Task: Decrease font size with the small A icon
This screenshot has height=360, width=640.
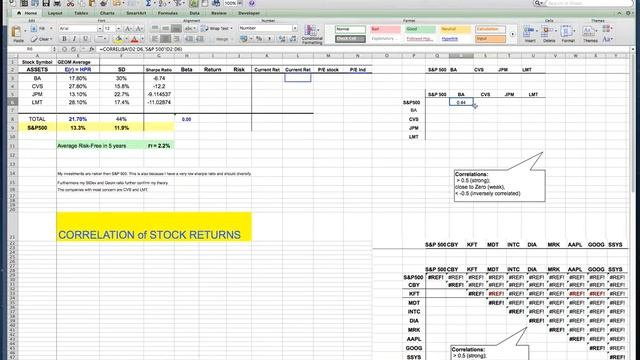Action: pyautogui.click(x=139, y=28)
